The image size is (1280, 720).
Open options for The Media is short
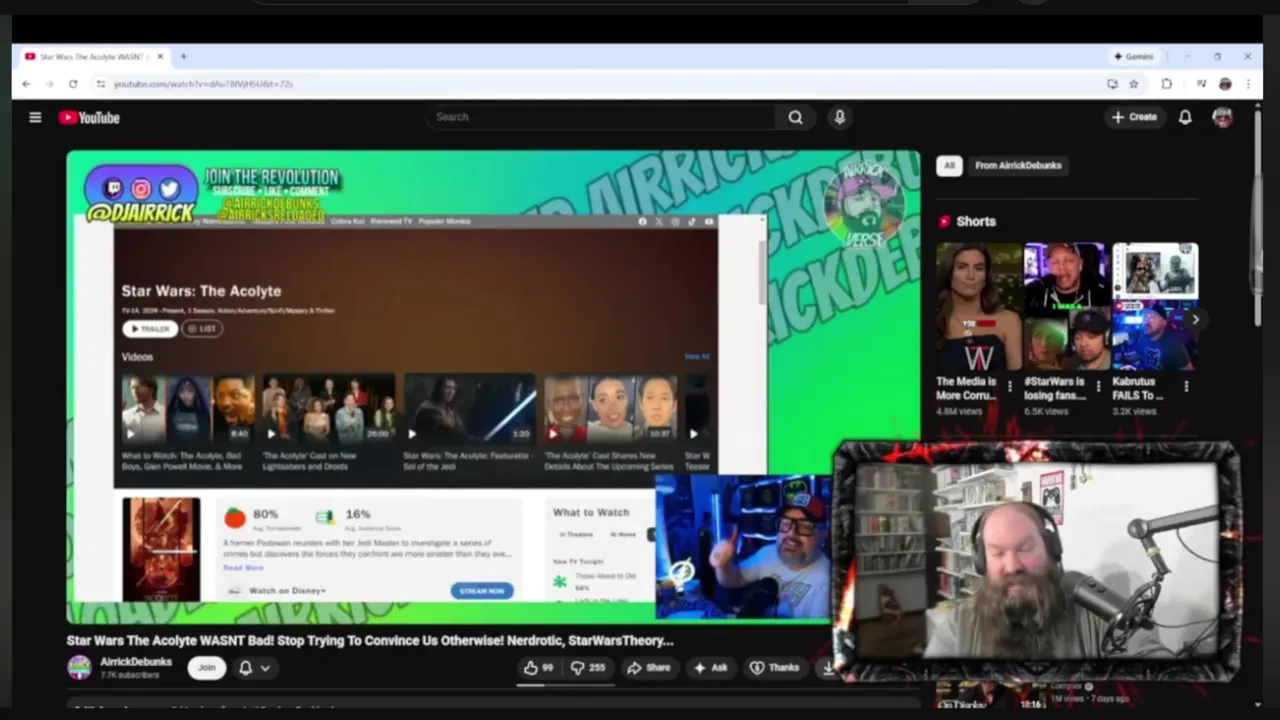point(1010,386)
